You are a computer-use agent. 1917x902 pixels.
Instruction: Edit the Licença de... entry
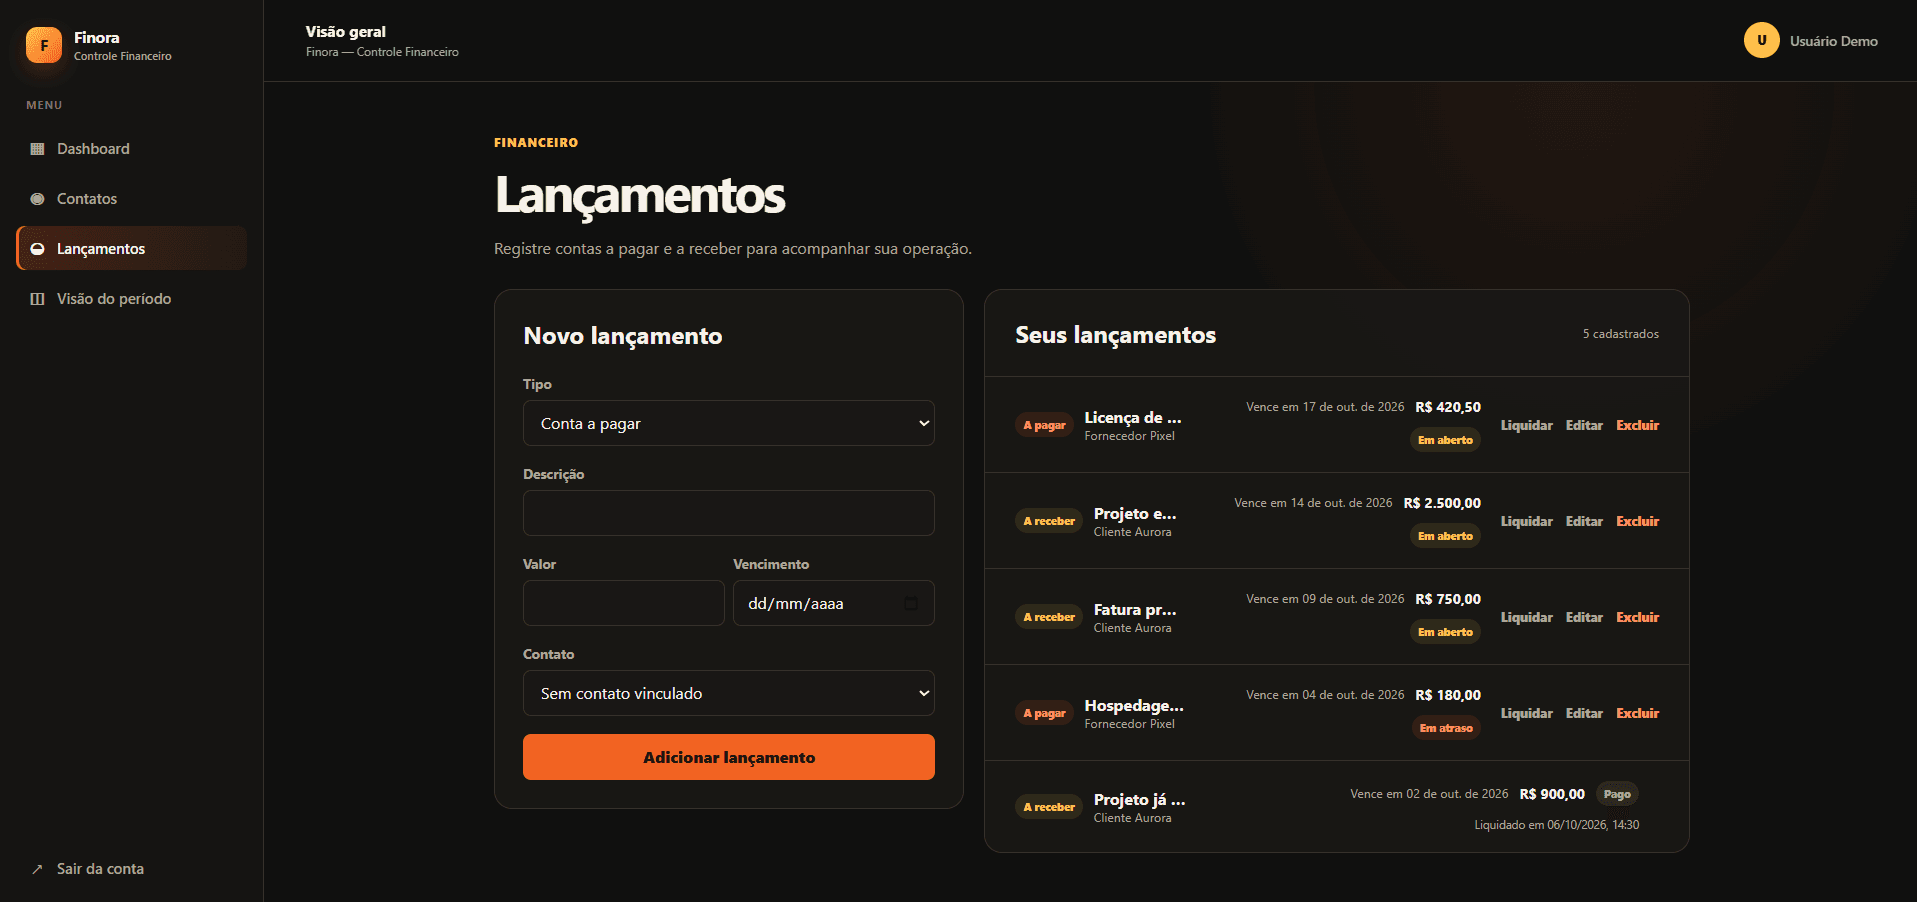(x=1584, y=425)
